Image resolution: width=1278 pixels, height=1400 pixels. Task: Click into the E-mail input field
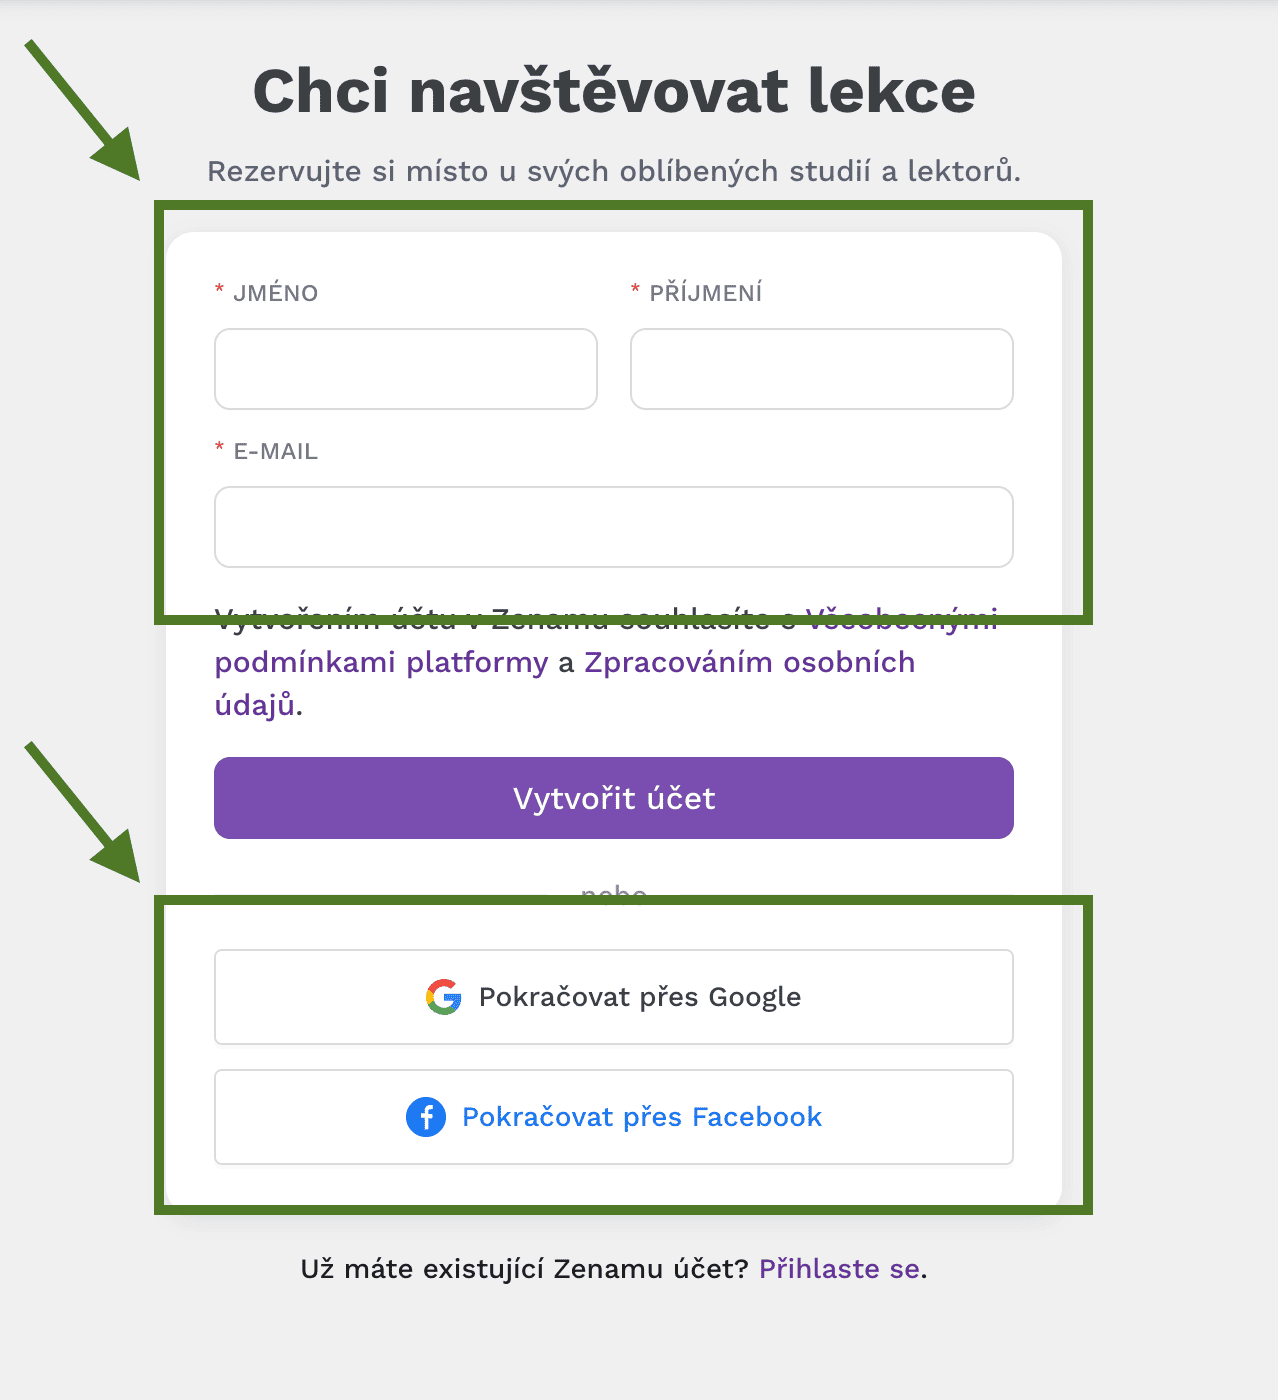coord(613,527)
